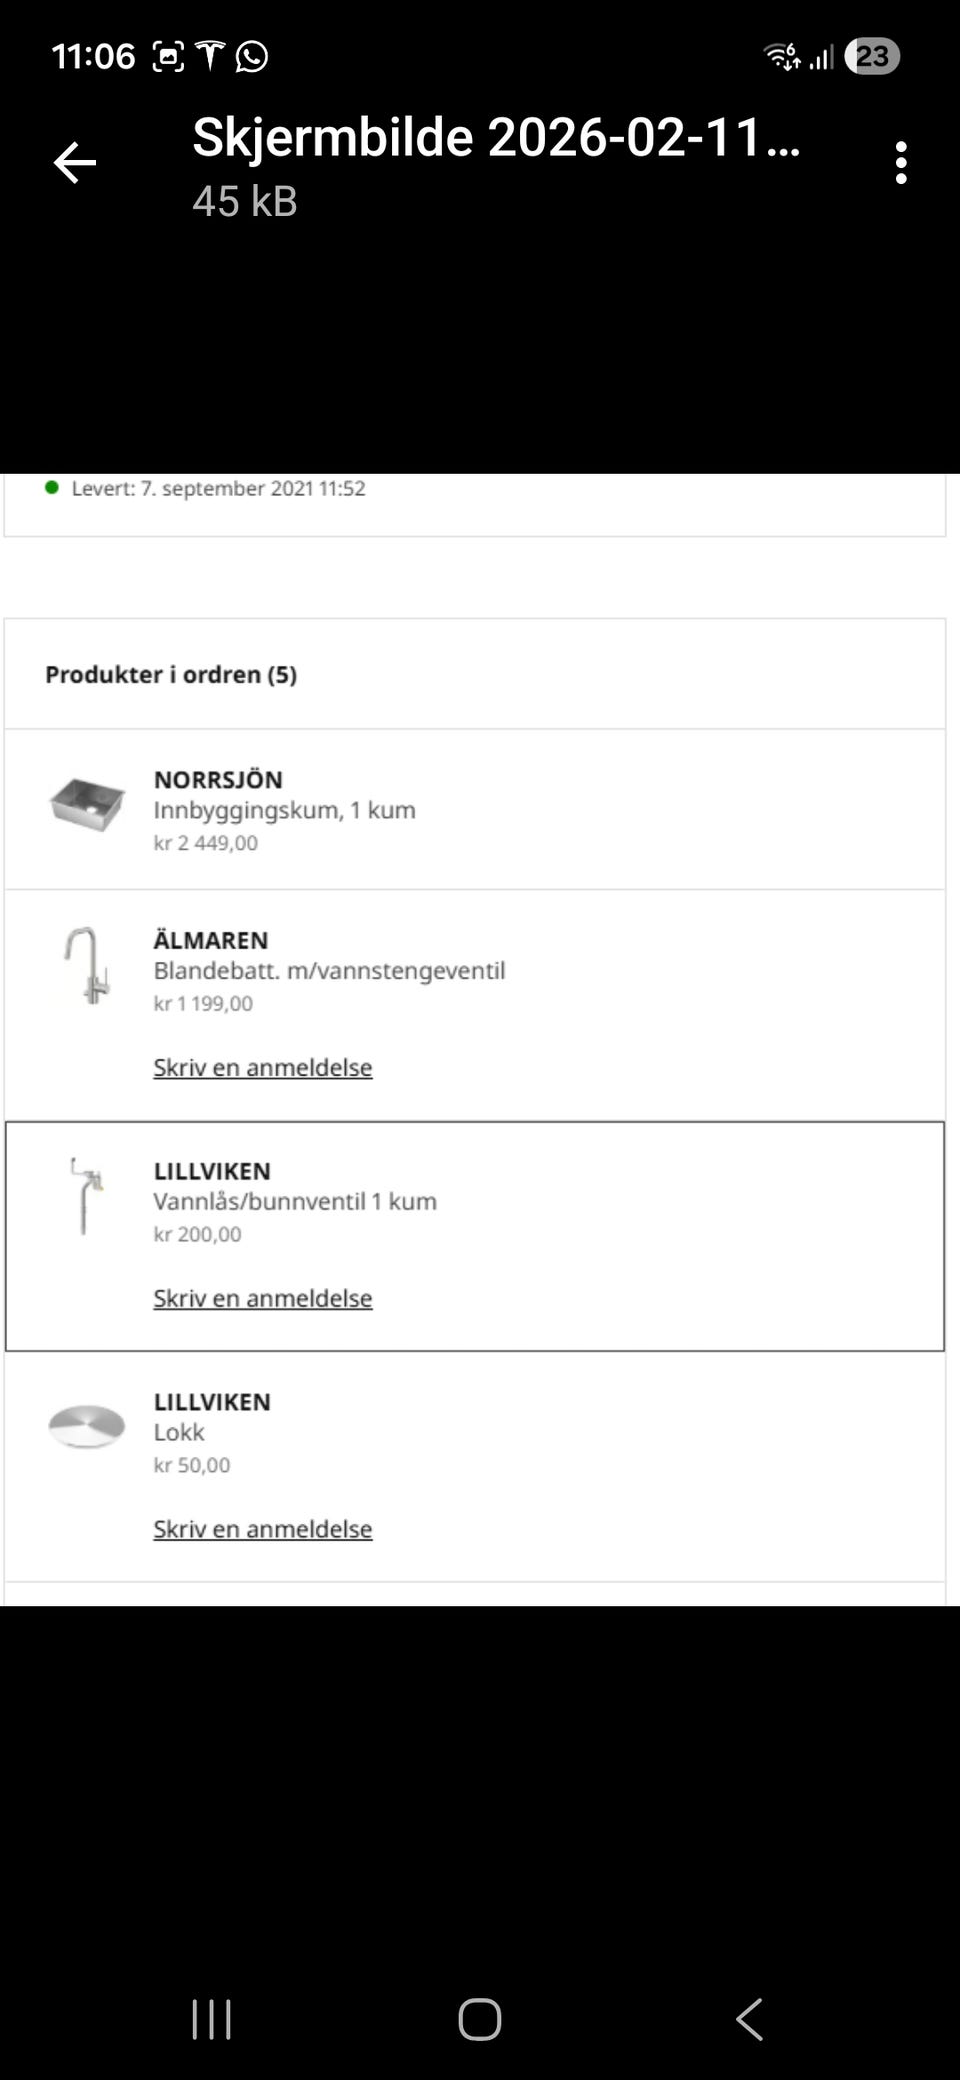The height and width of the screenshot is (2080, 960).
Task: Open the three-dot overflow menu
Action: 901,163
